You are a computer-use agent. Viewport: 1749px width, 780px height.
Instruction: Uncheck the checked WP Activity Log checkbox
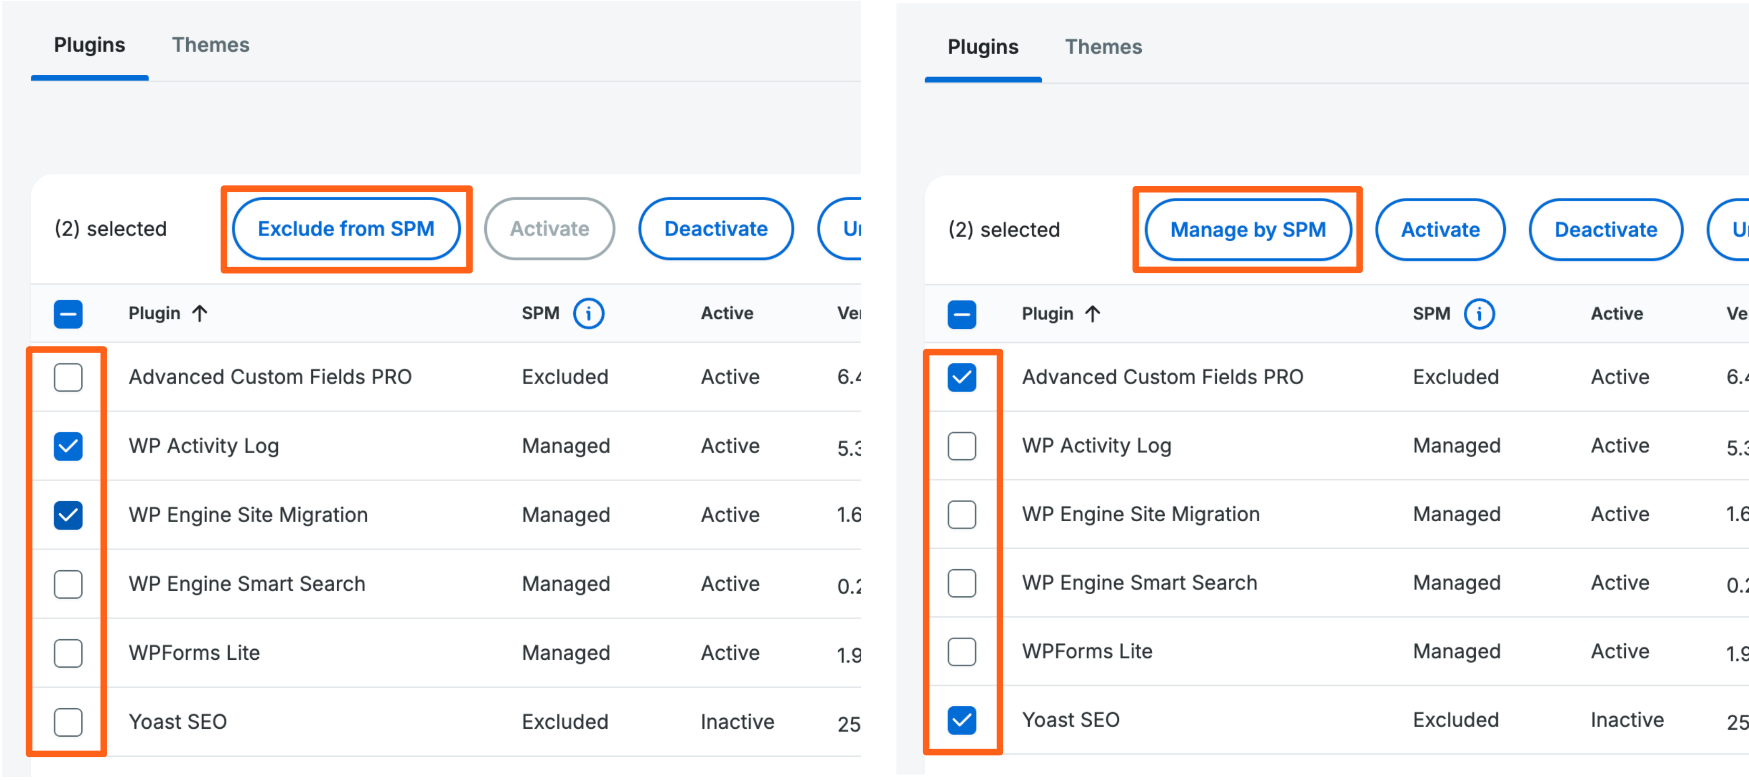click(x=68, y=446)
